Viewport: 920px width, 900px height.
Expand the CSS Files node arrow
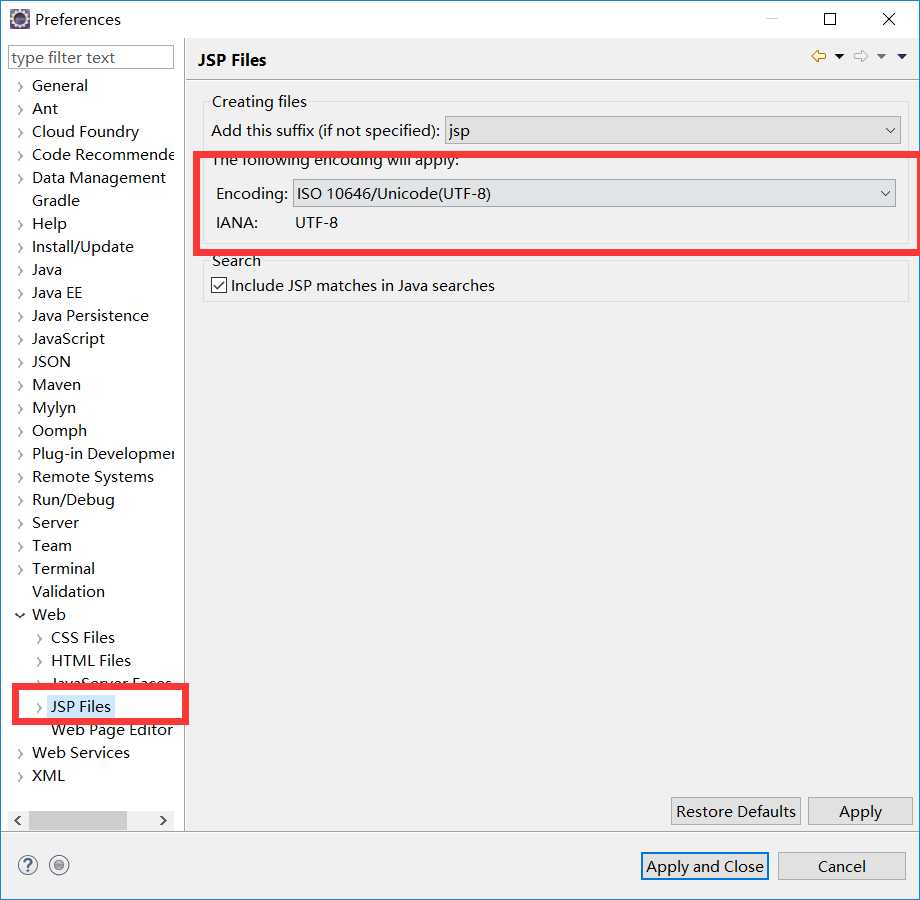(39, 638)
